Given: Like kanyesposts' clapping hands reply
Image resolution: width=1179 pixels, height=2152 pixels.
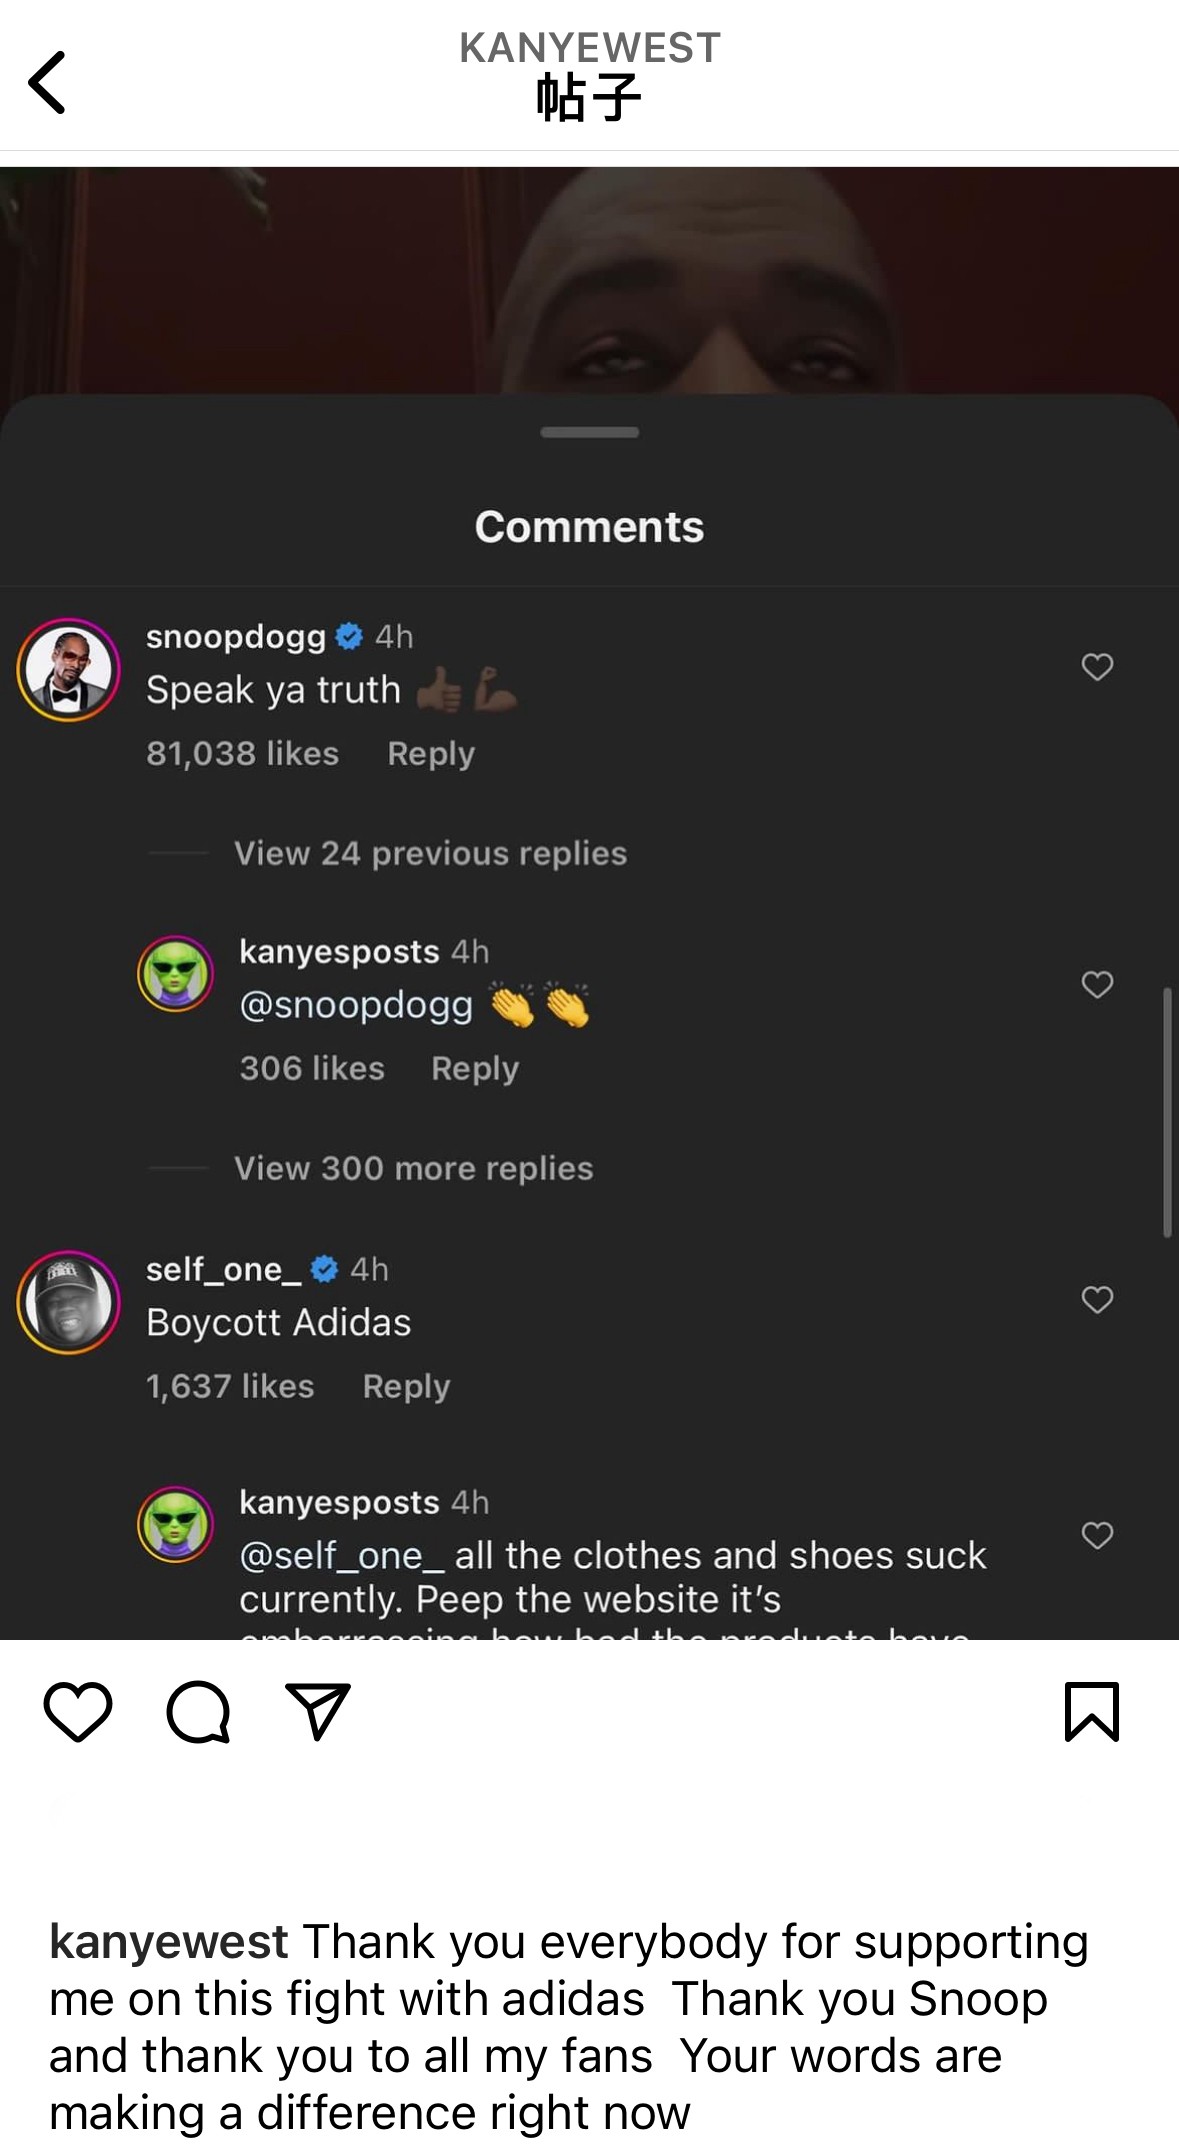Looking at the screenshot, I should 1097,985.
